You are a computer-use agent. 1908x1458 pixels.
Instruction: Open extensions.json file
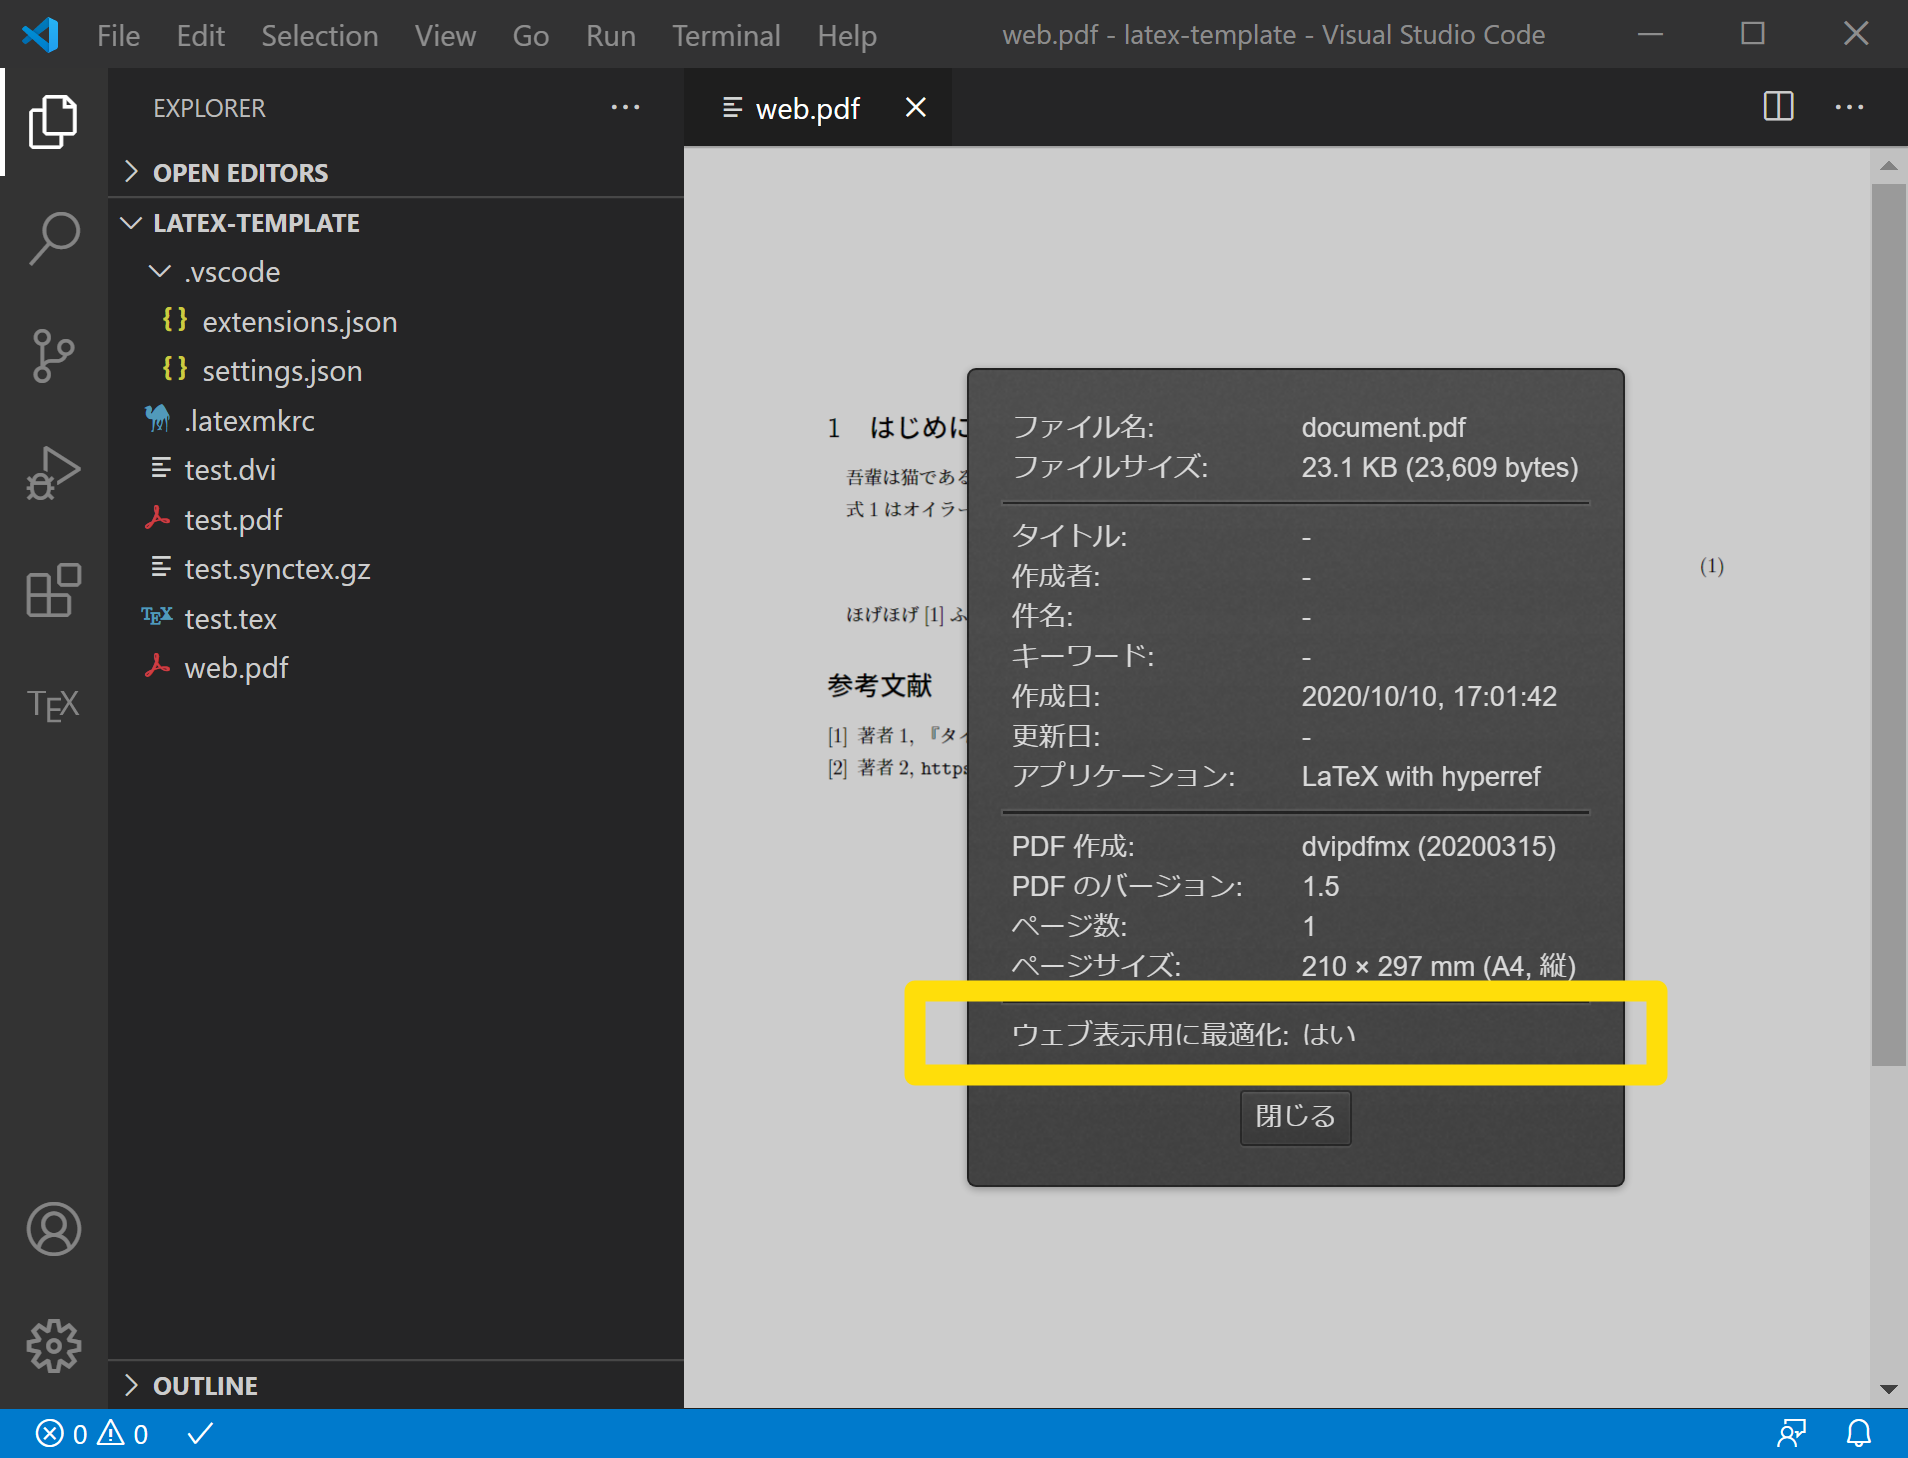(396, 322)
